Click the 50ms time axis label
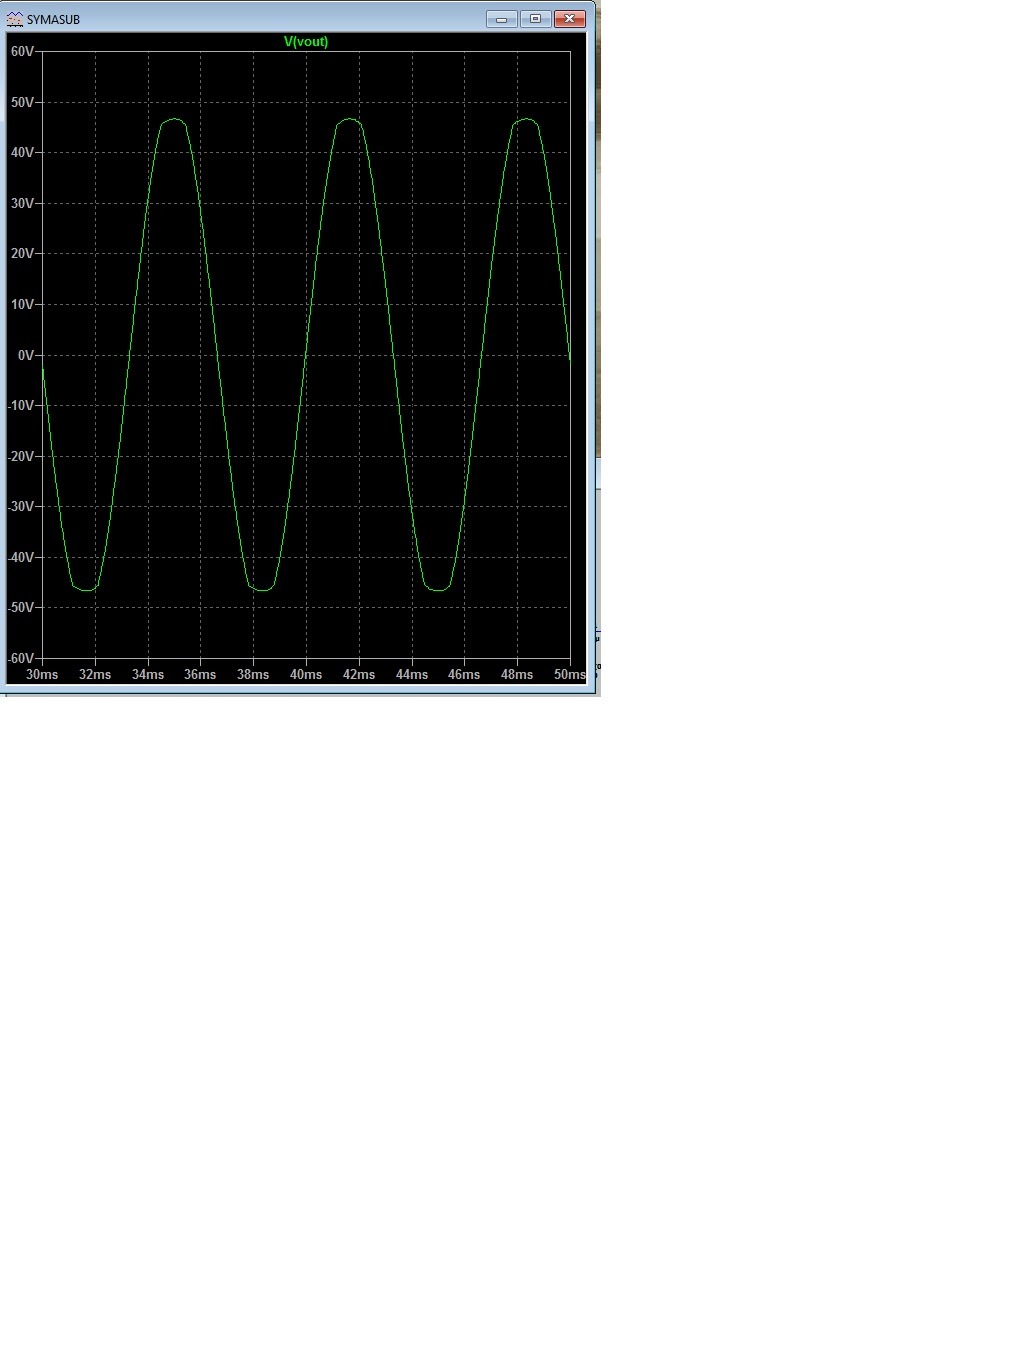Viewport: 1024px width, 1365px height. (x=570, y=675)
